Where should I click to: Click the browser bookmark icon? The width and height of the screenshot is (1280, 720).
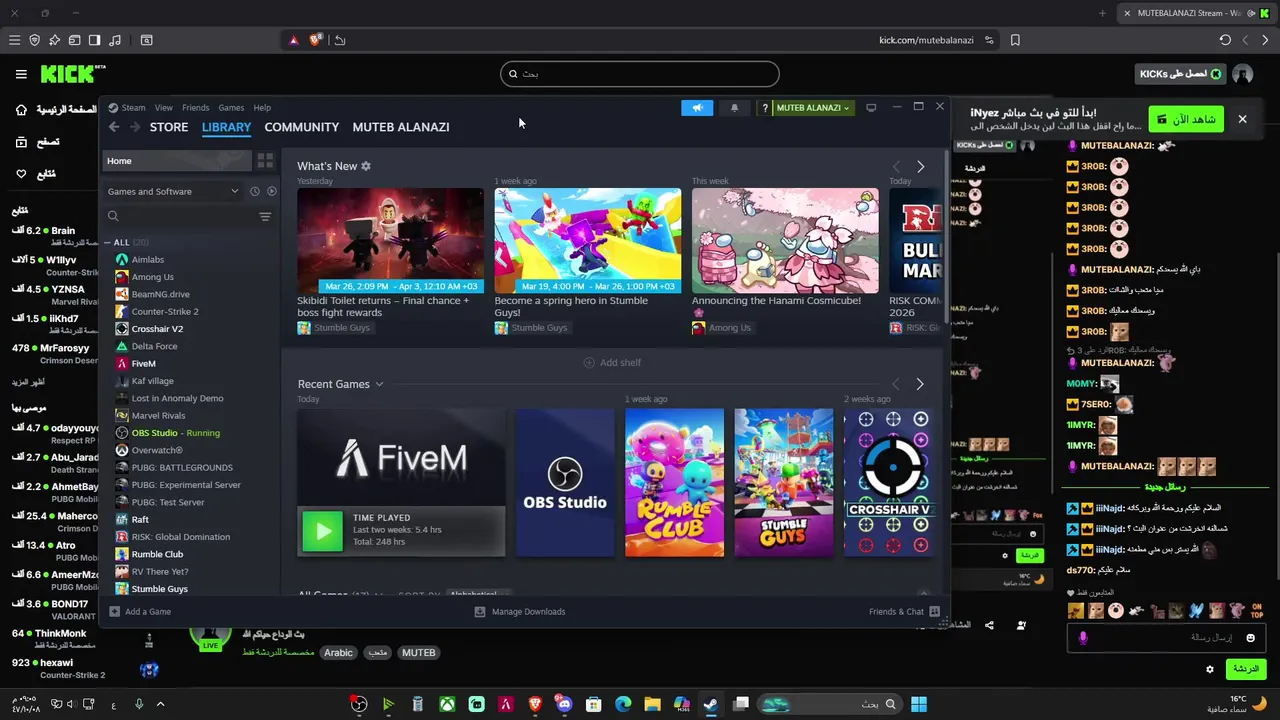(x=1015, y=40)
